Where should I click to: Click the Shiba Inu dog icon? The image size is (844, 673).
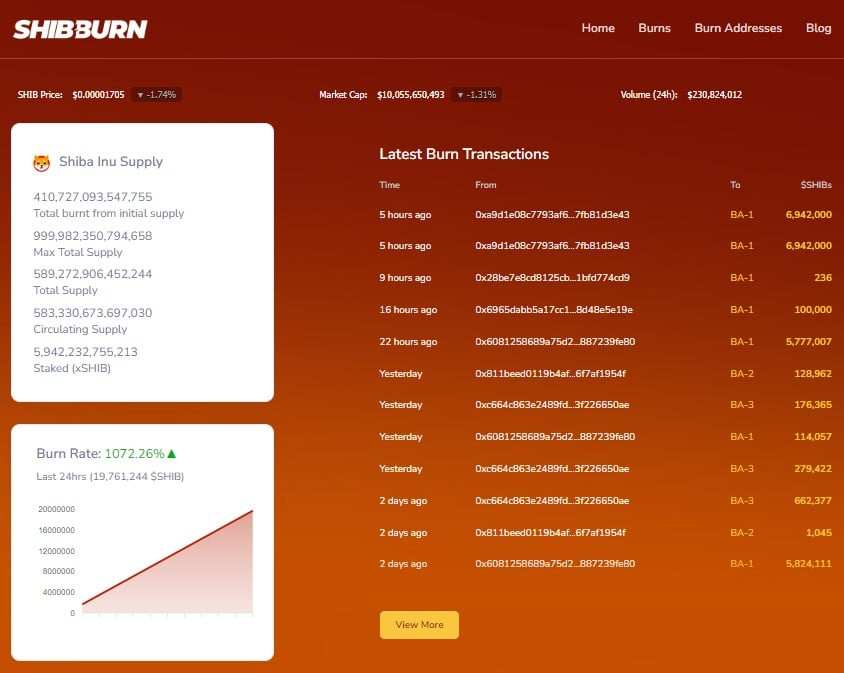41,162
